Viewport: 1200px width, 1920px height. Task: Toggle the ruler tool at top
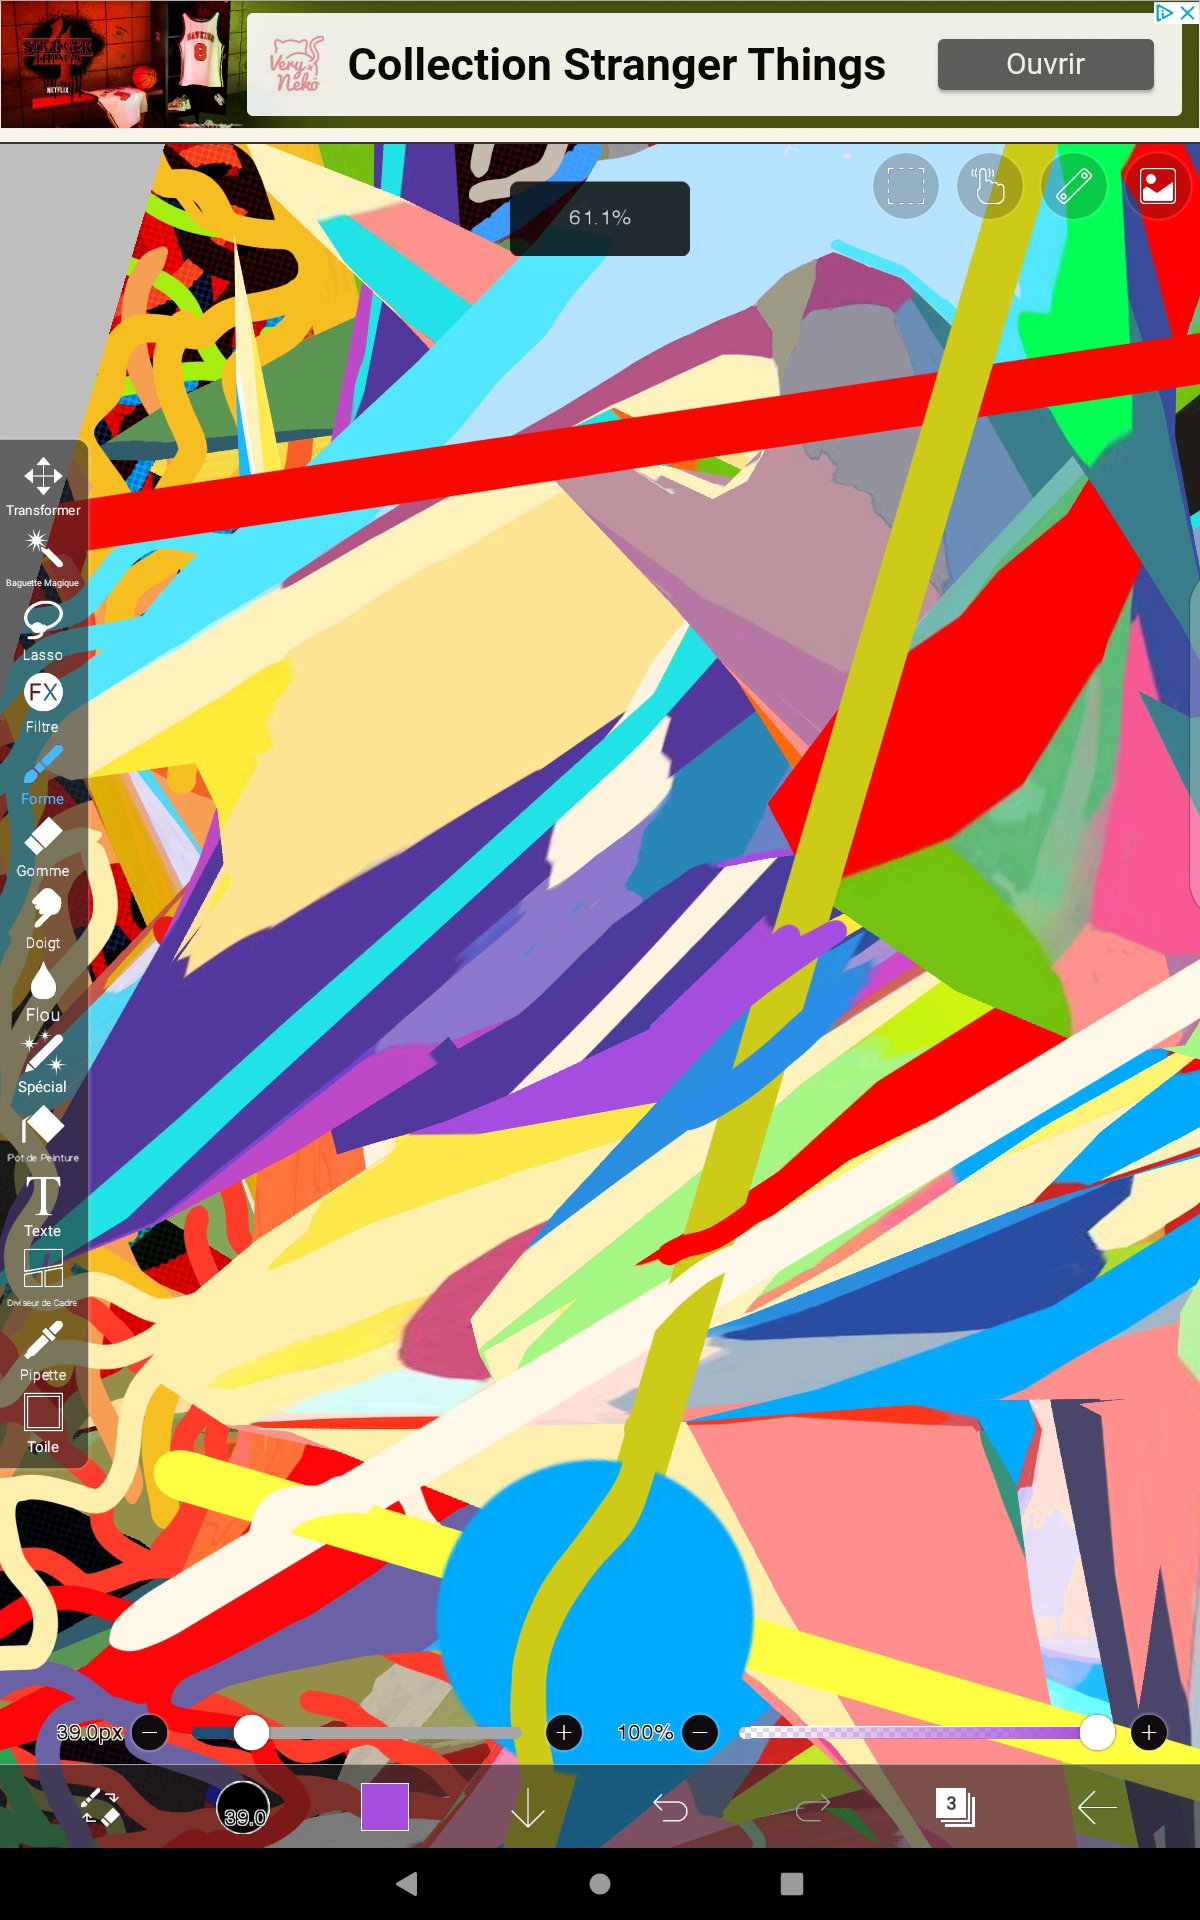(x=1073, y=186)
